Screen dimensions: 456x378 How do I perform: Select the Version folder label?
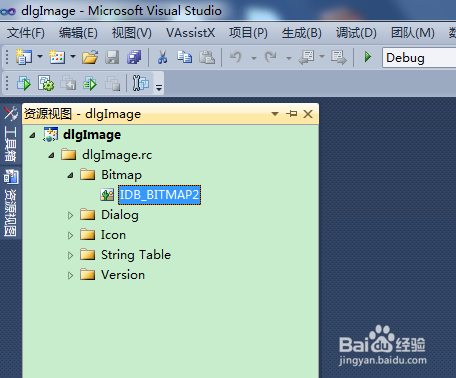pyautogui.click(x=123, y=275)
